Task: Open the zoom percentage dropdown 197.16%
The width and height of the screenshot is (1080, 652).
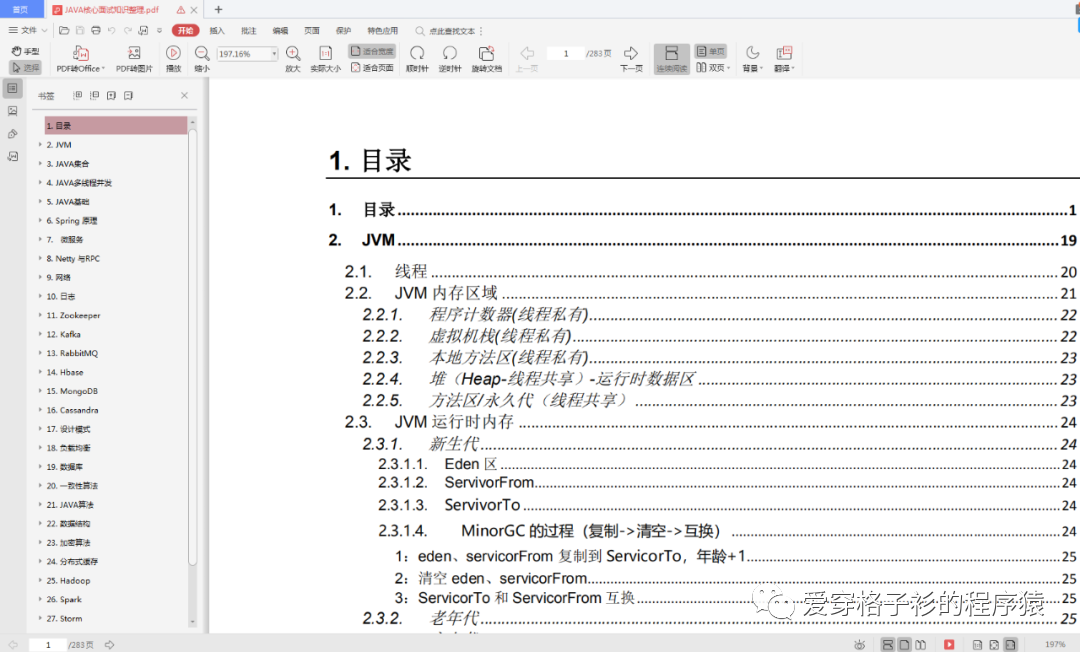Action: point(274,54)
